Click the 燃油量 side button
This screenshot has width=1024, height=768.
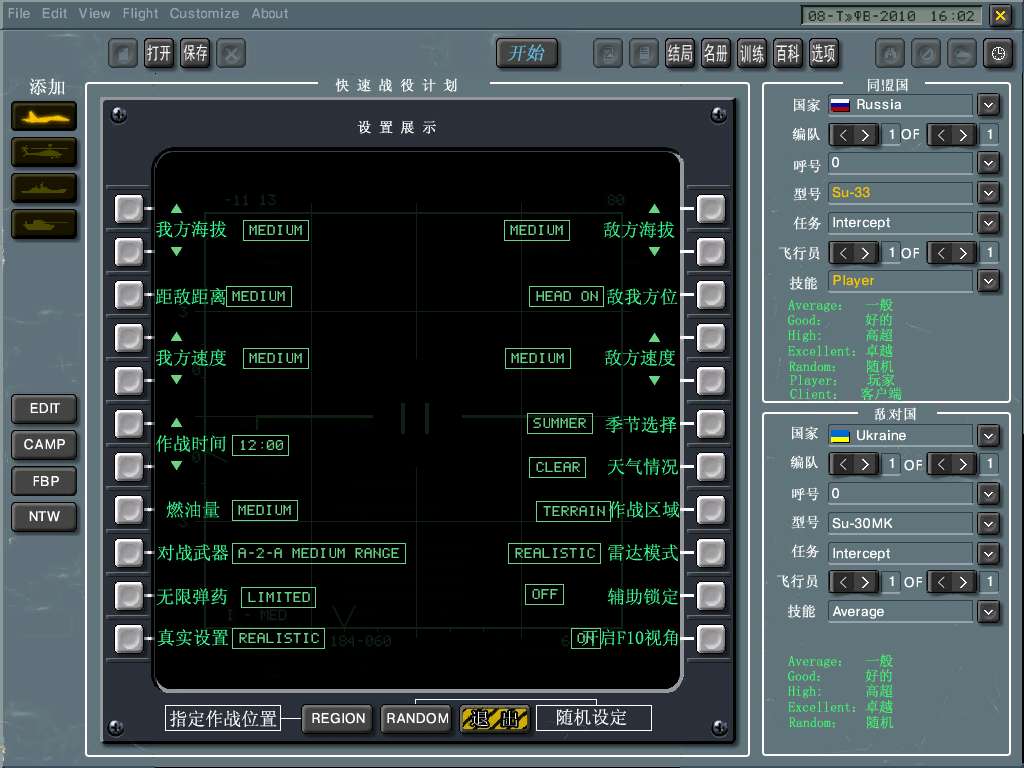129,509
